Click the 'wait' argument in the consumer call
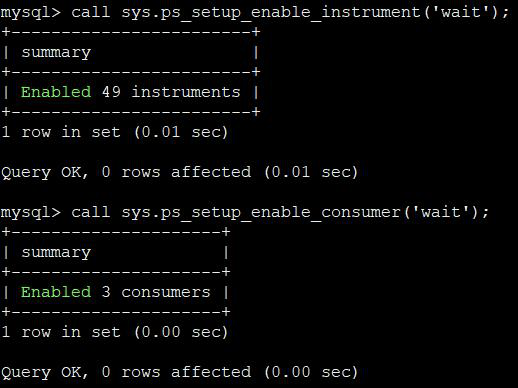This screenshot has width=518, height=388. coord(441,212)
